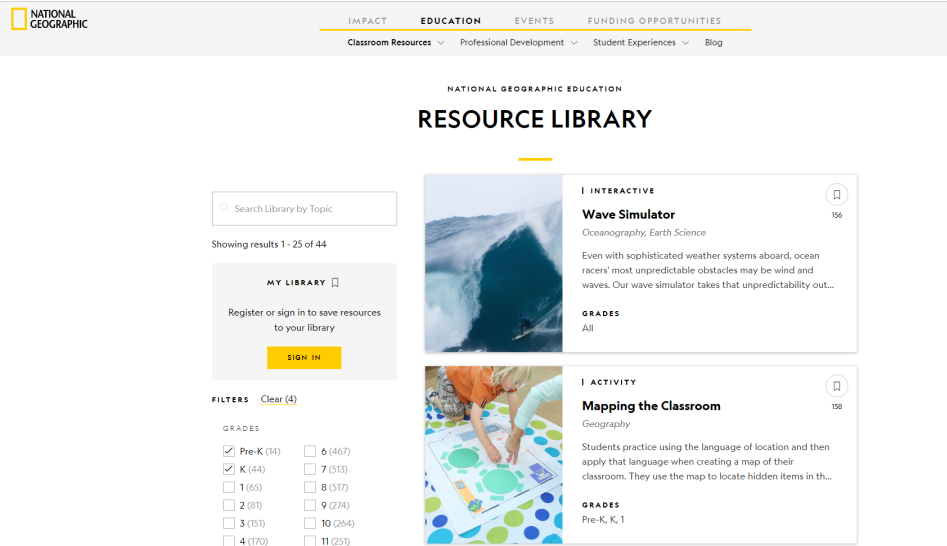Open the classroom map activity thumbnail
947x546 pixels.
(493, 455)
